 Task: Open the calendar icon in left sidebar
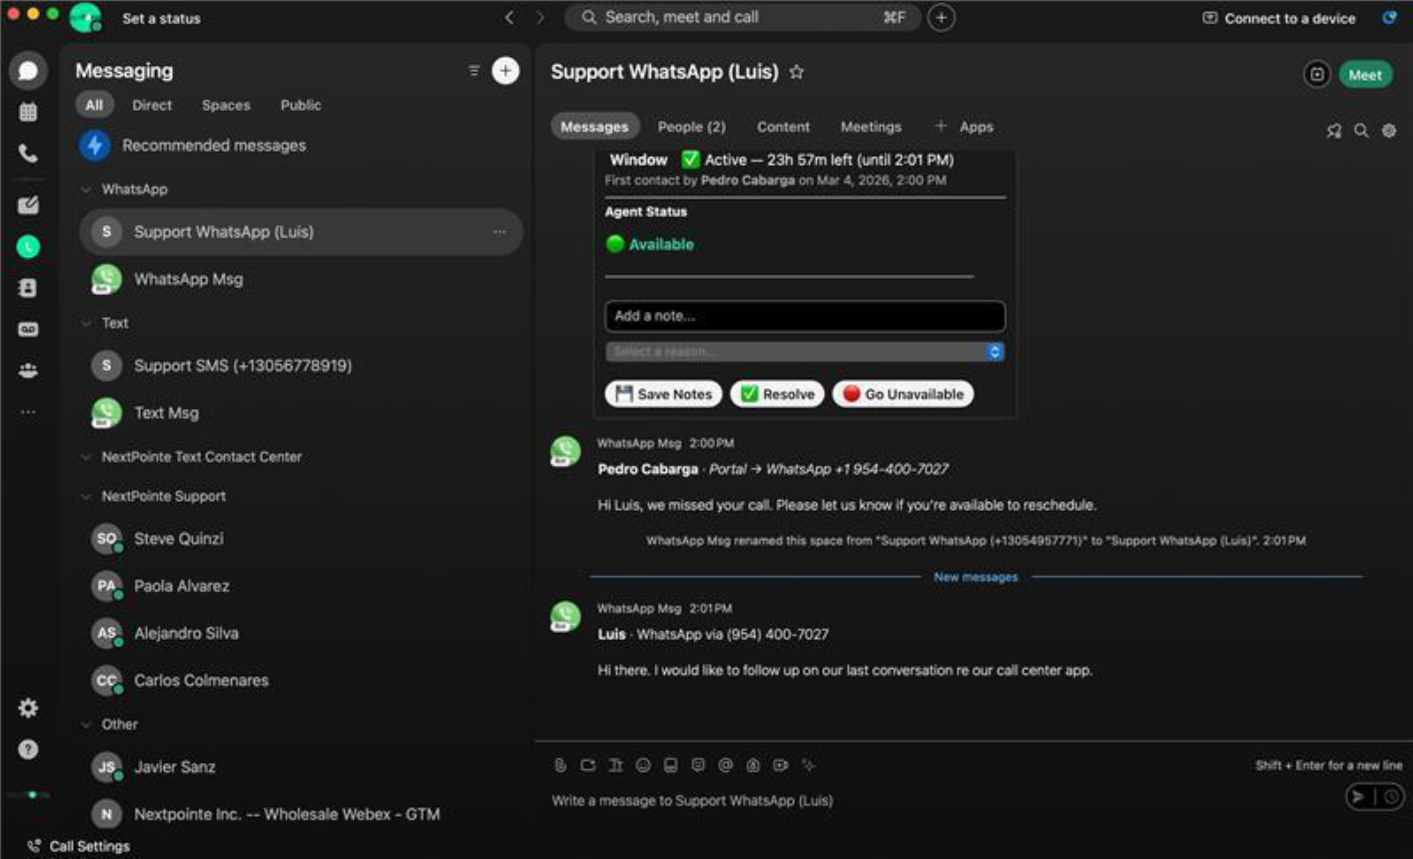[x=28, y=112]
